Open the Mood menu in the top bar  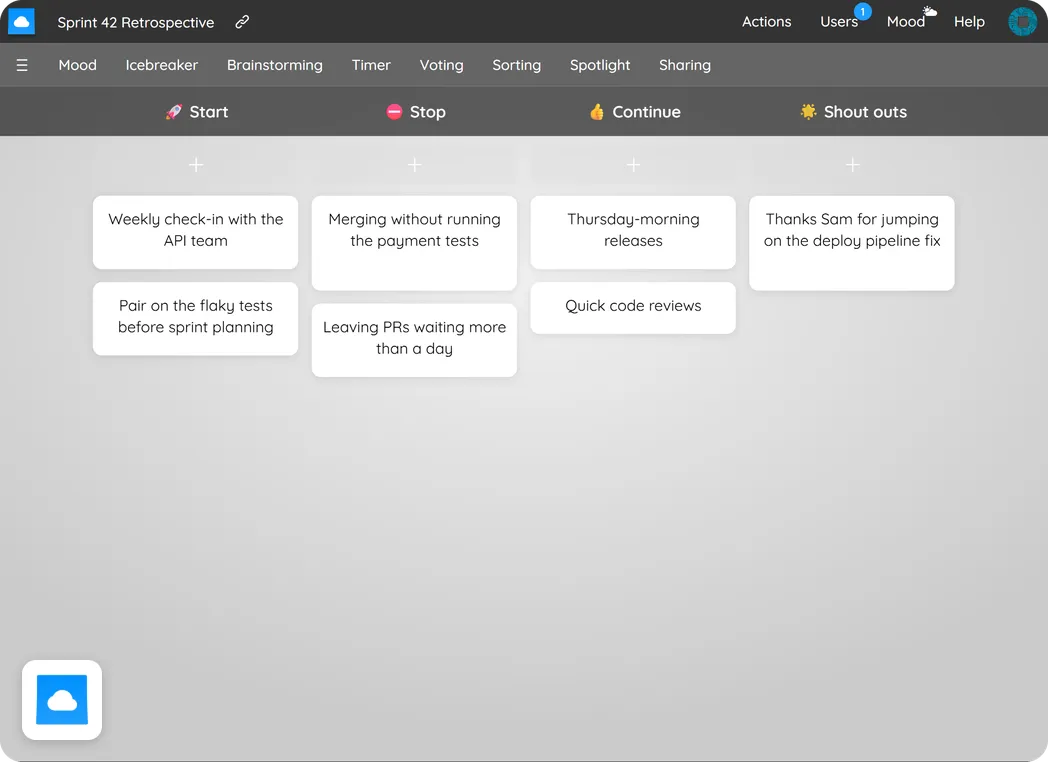[x=906, y=22]
